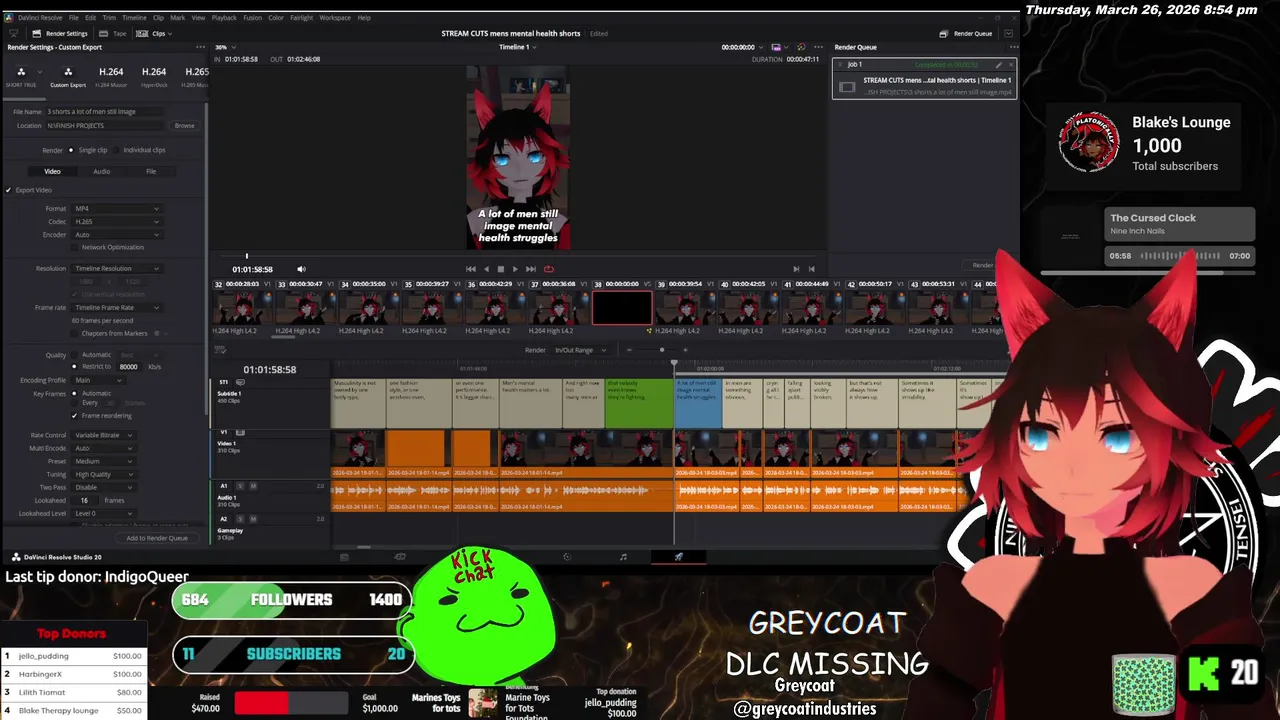
Task: Open the Deliver page rocket icon
Action: (678, 557)
